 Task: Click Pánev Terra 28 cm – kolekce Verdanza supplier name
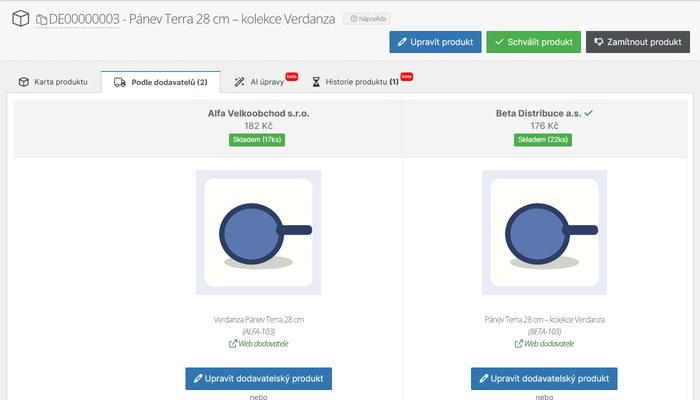pyautogui.click(x=544, y=320)
